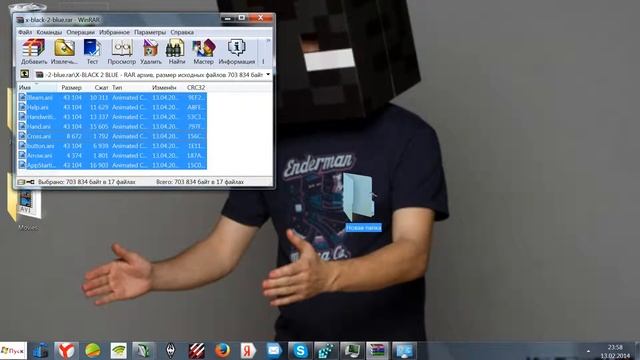Open Firefox from the taskbar
This screenshot has height=360, width=640.
tap(222, 351)
